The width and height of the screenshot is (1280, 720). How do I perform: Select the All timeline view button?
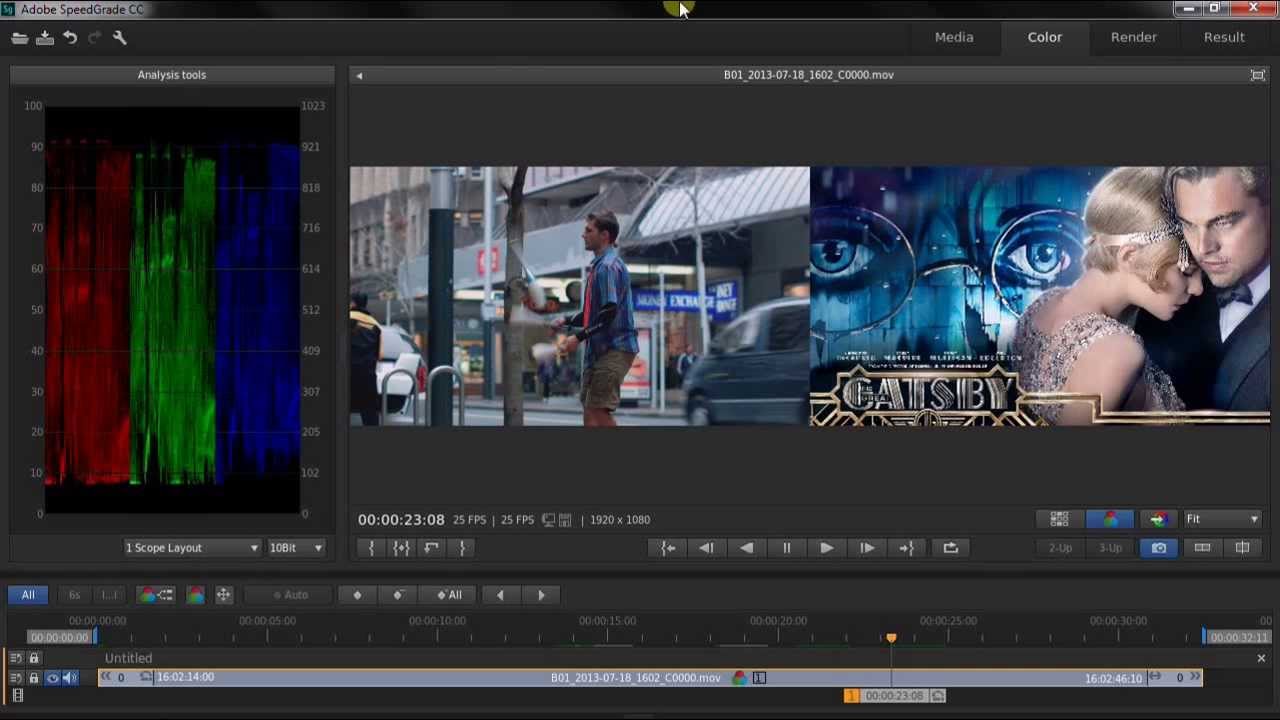[x=28, y=595]
